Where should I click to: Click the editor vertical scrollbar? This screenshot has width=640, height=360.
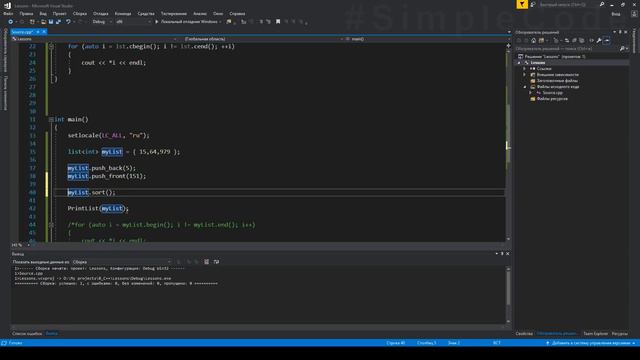click(x=508, y=142)
